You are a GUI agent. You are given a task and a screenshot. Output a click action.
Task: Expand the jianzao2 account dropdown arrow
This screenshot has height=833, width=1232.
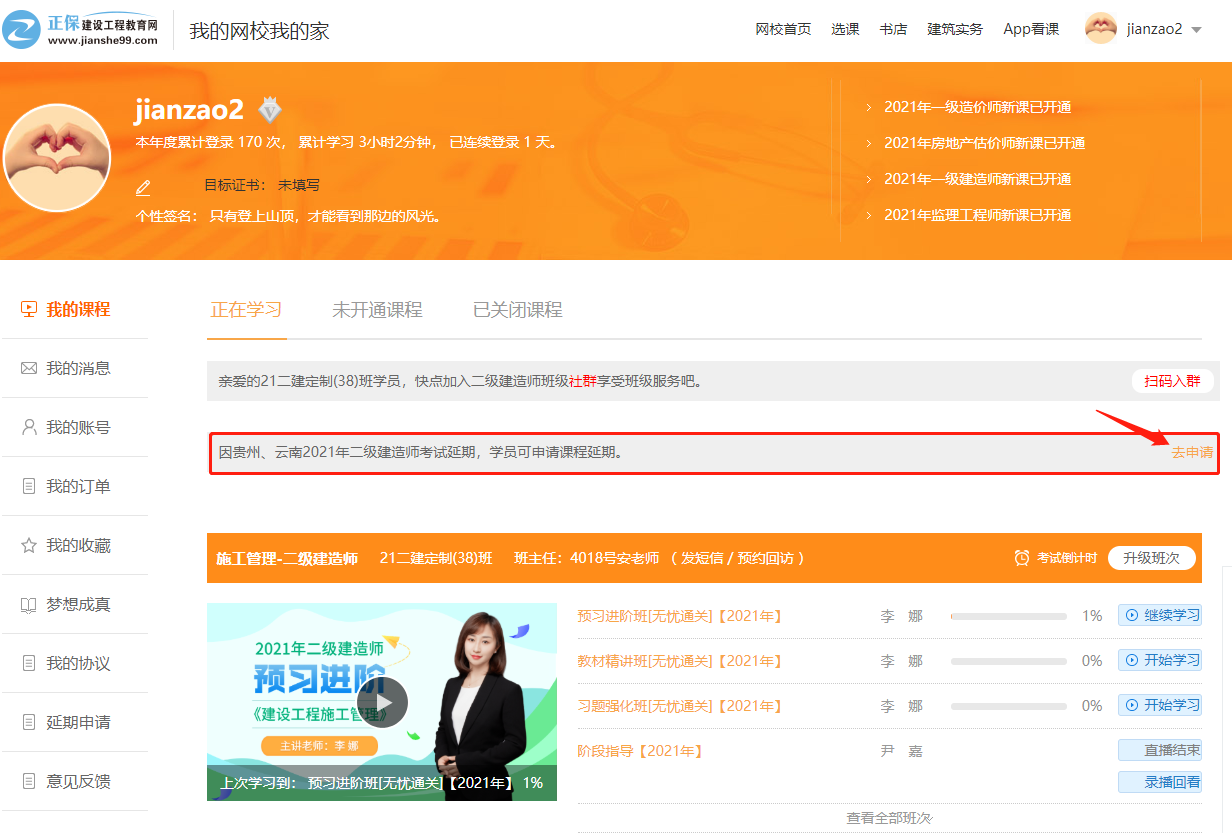(x=1197, y=30)
